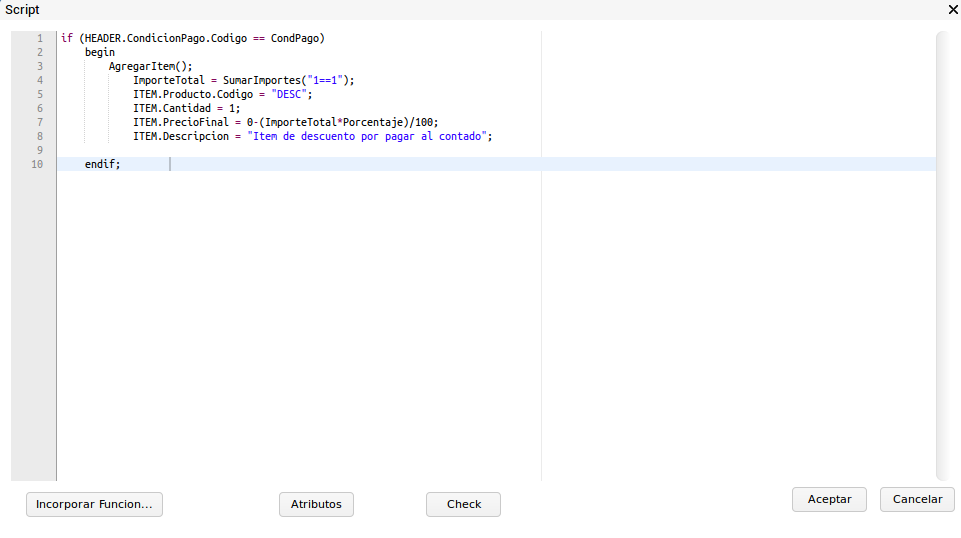
Task: Click on the AgregarItem() call
Action: 150,66
